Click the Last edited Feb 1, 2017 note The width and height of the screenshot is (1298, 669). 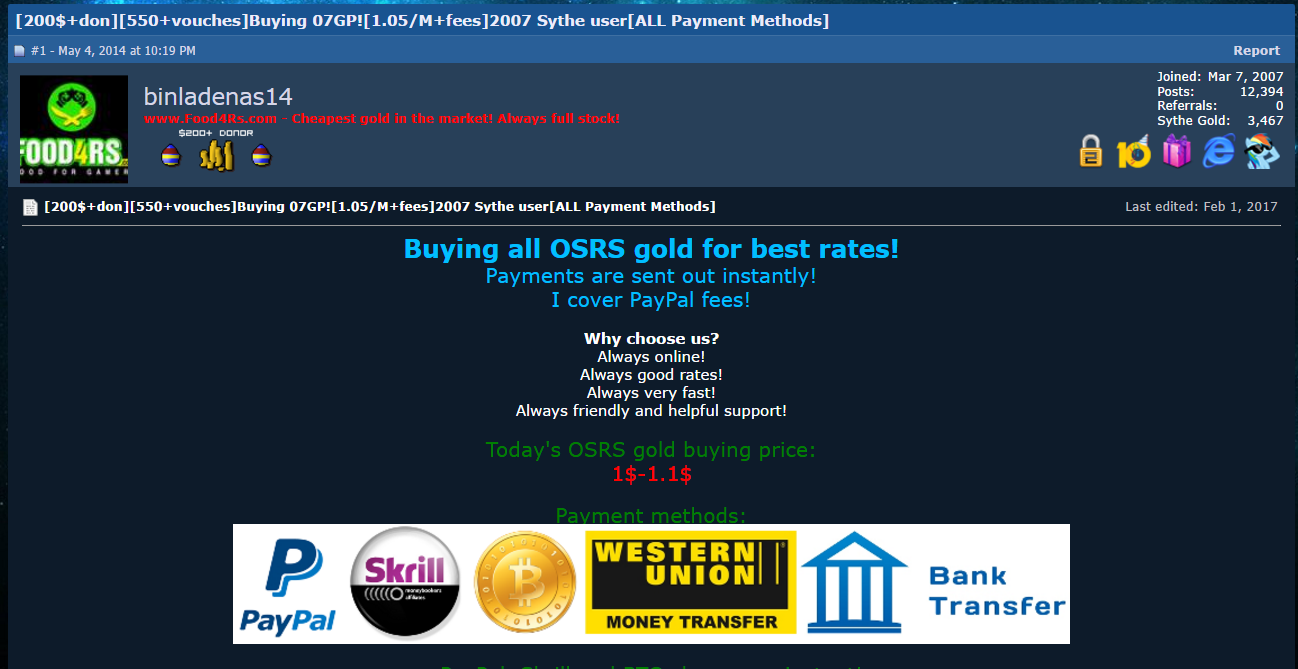1201,207
